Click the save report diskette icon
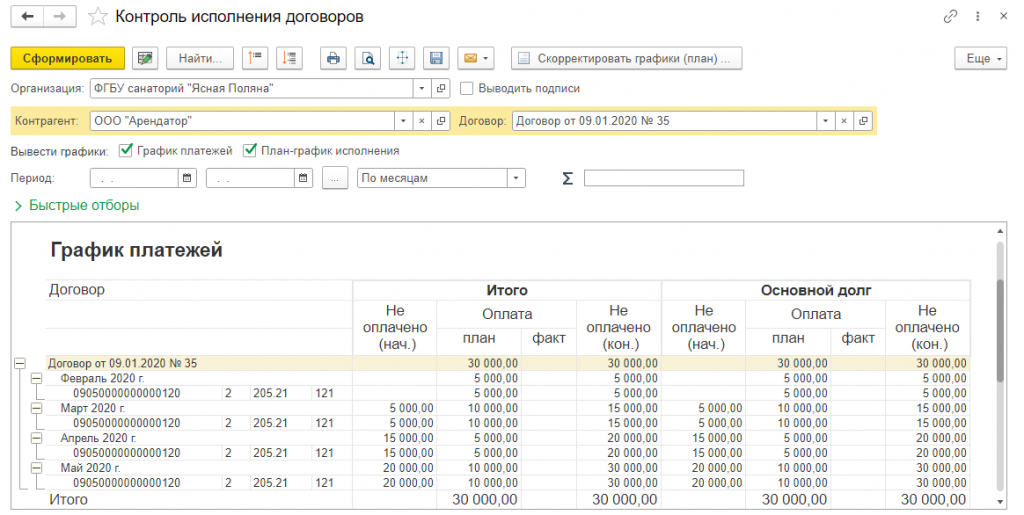This screenshot has width=1024, height=515. coord(435,59)
